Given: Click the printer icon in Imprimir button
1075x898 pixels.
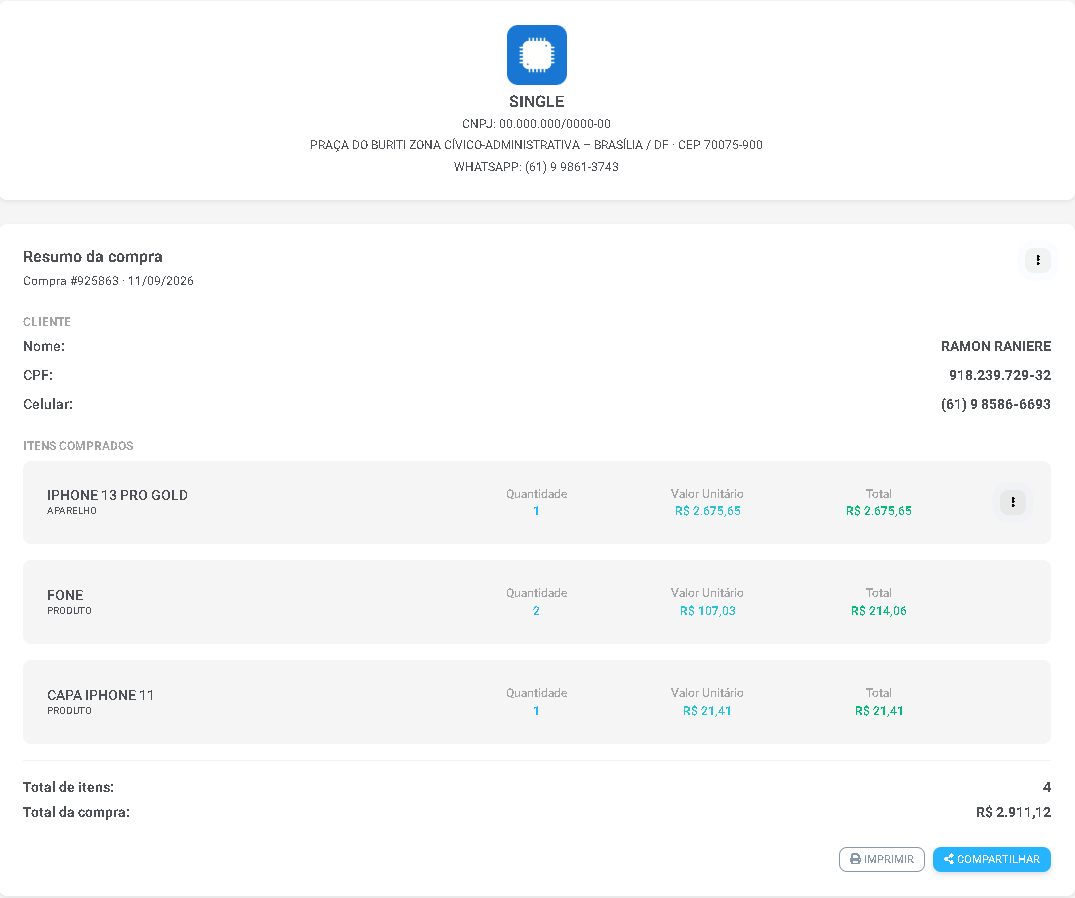Looking at the screenshot, I should 855,859.
